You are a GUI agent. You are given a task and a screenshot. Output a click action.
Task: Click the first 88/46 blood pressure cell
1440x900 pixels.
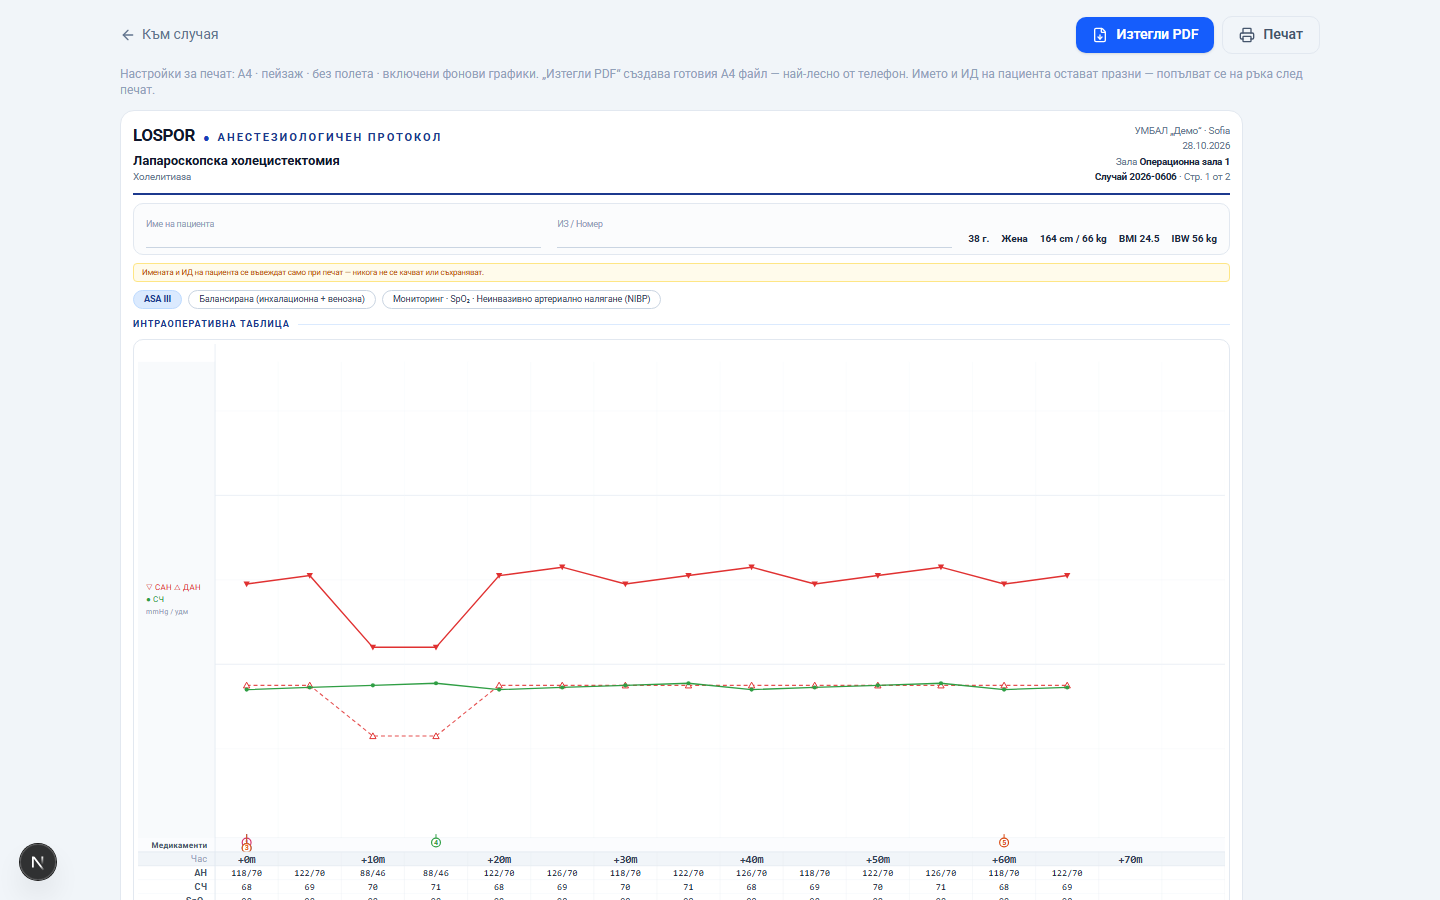tap(373, 873)
